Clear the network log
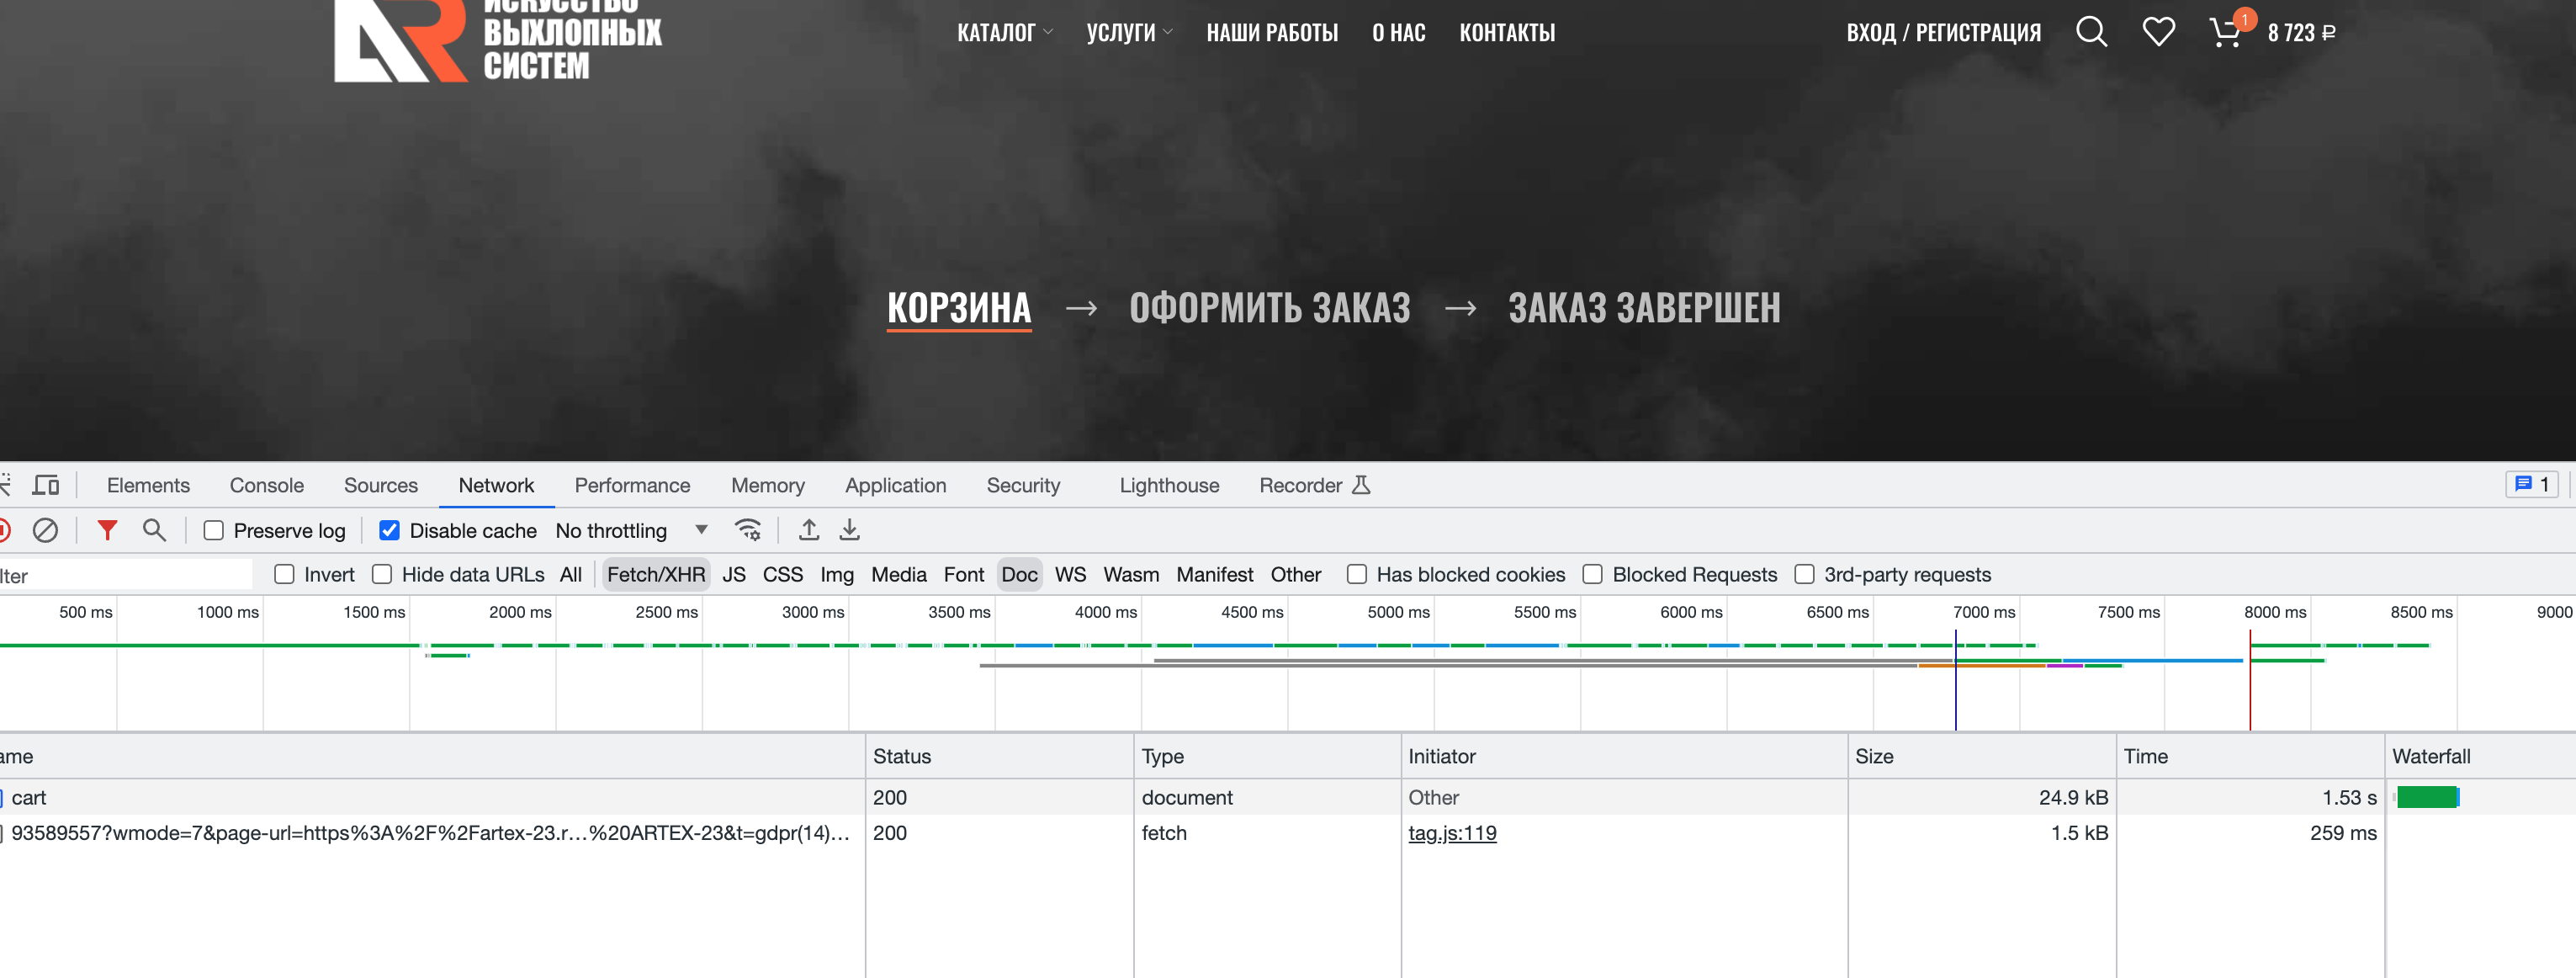 45,530
